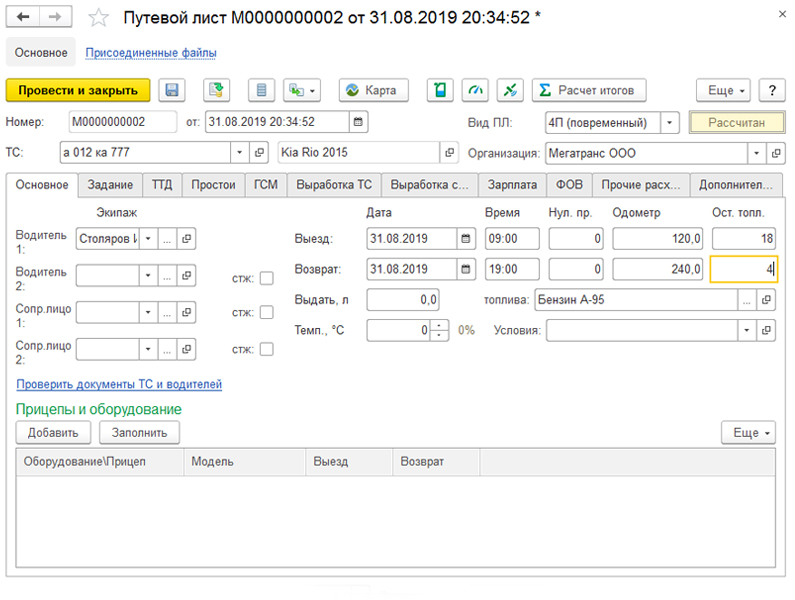Expand the Организация dropdown

756,153
